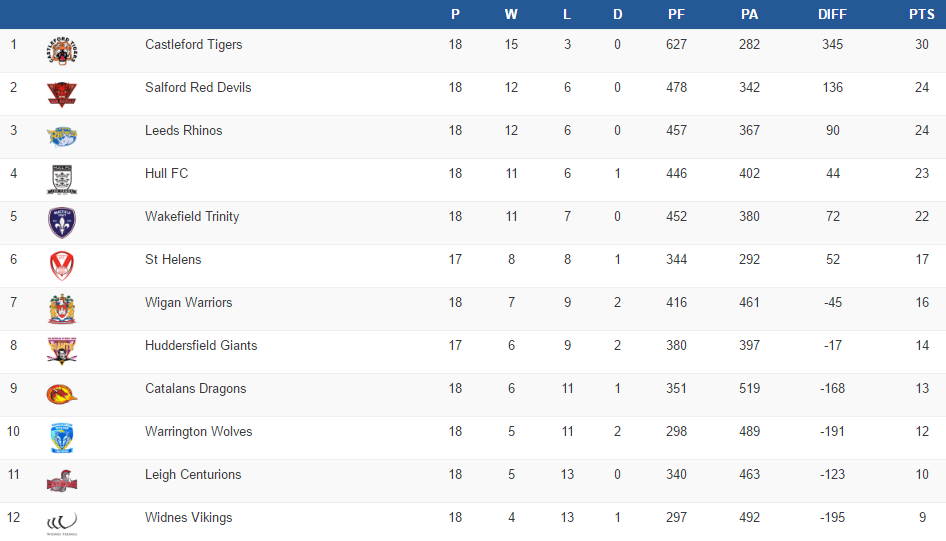Screen dimensions: 946x541
Task: Click the Widnes Vikings logo
Action: coord(62,523)
